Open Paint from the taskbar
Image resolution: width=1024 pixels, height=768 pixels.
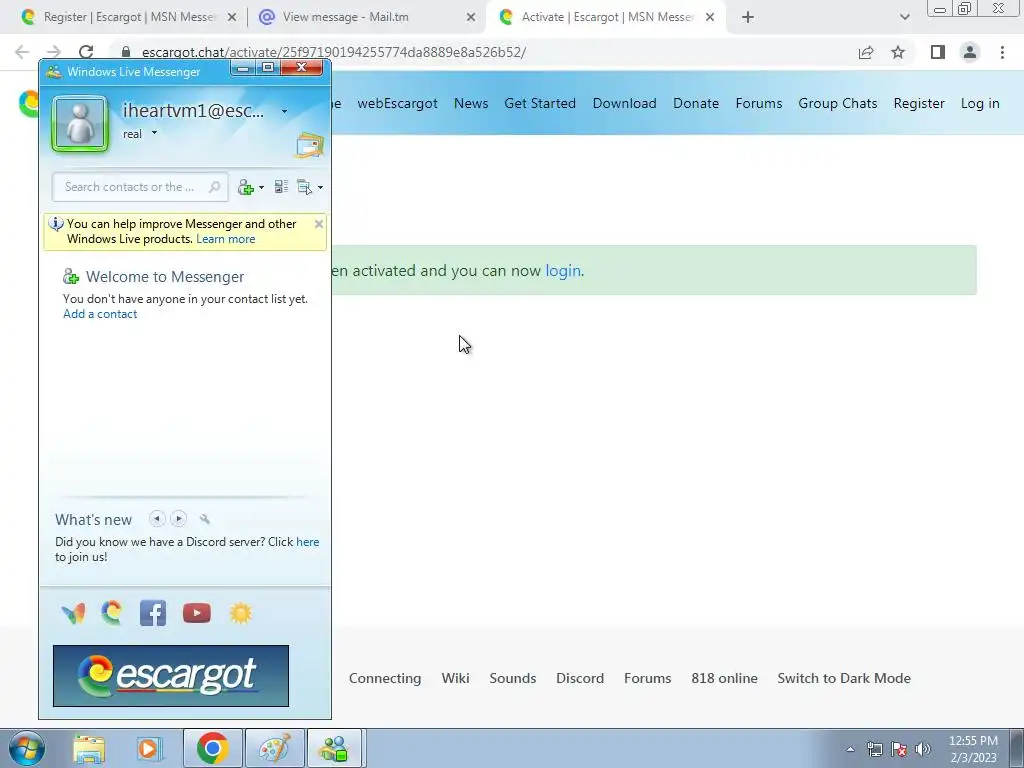[x=274, y=748]
